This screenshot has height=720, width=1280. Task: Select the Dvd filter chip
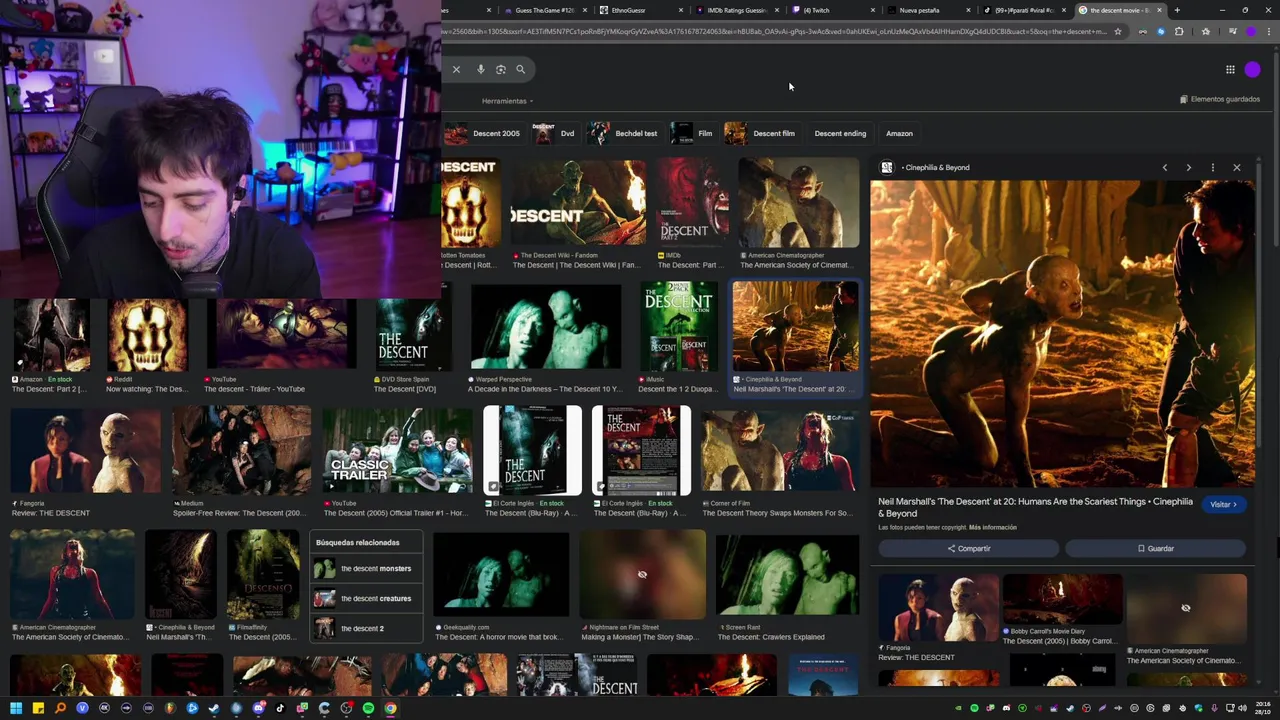coord(555,133)
